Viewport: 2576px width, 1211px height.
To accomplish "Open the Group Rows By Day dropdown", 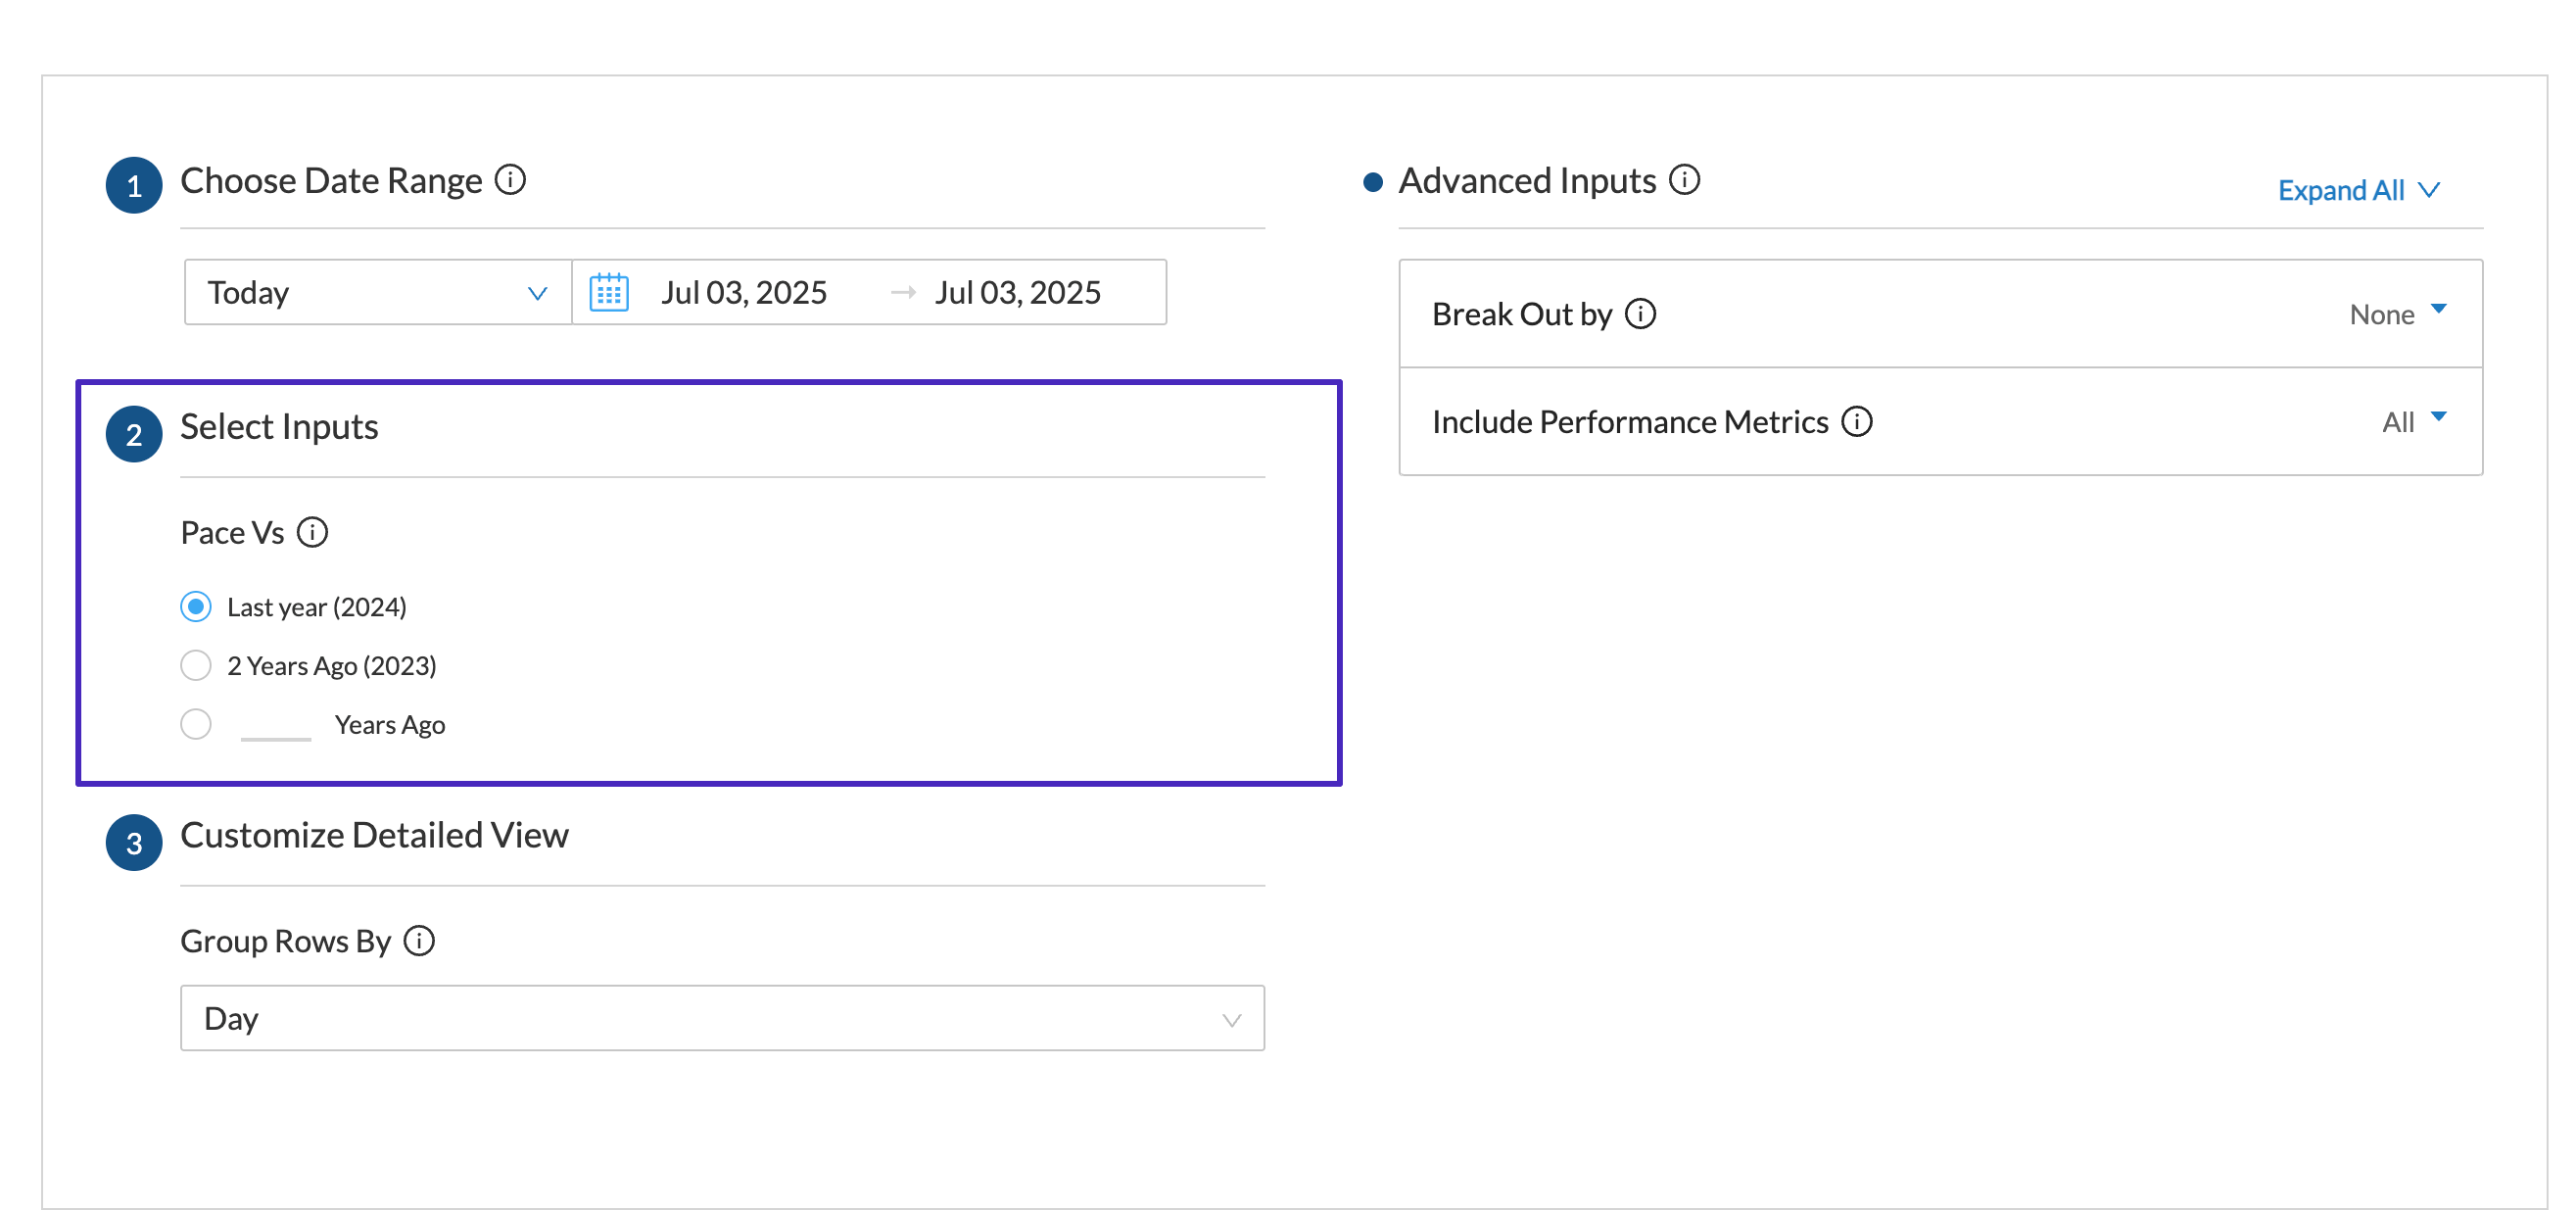I will tap(721, 1018).
